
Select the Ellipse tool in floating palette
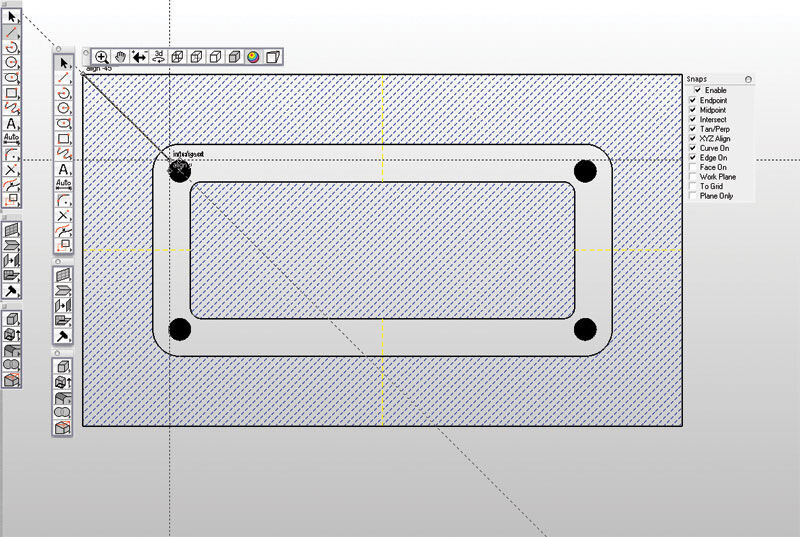63,124
